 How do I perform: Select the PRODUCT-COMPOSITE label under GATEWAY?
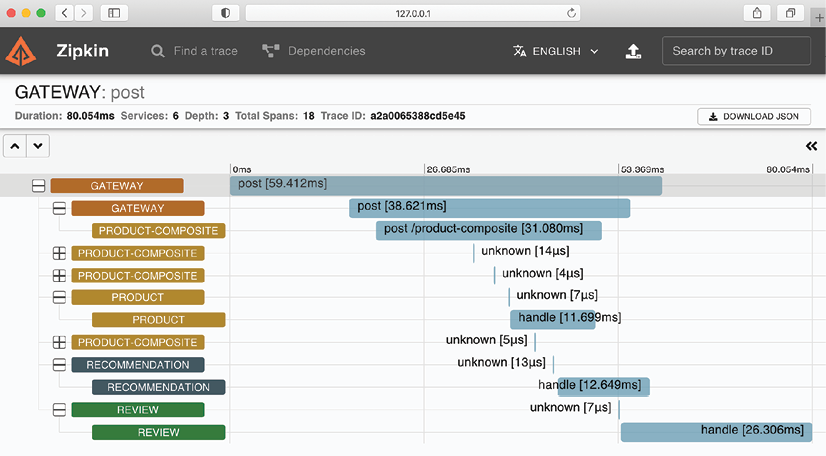pos(159,231)
